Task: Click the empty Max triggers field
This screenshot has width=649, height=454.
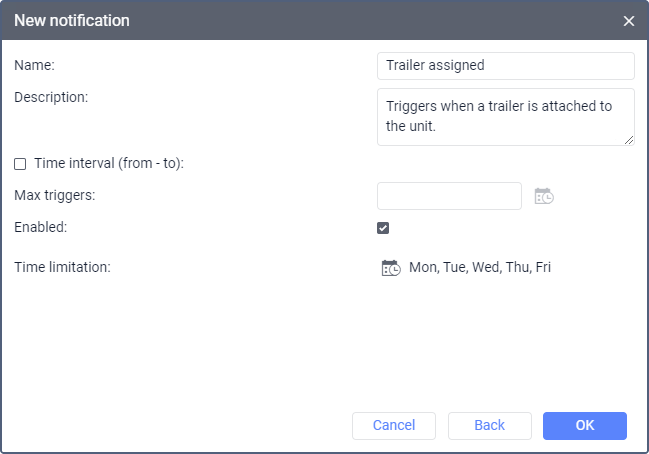Action: [449, 196]
